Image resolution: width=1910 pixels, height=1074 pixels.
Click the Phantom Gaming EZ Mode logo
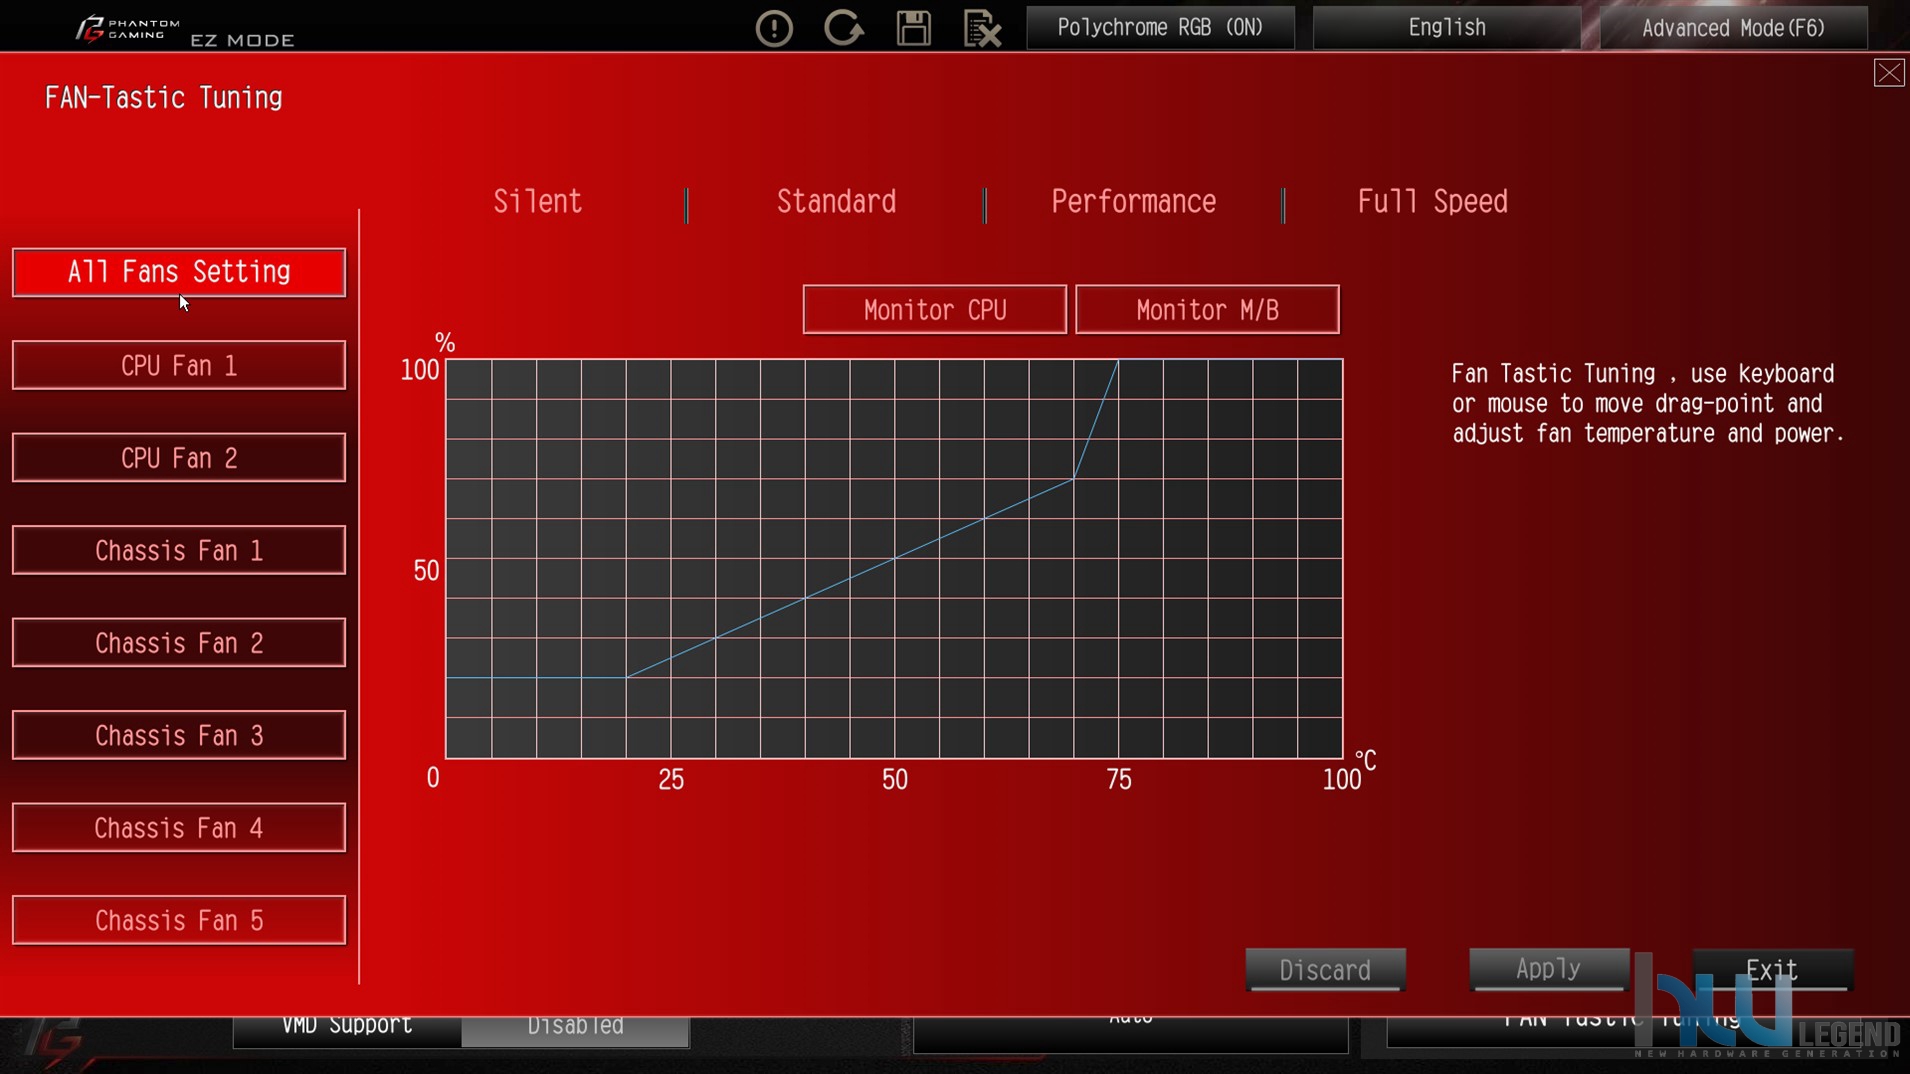pyautogui.click(x=185, y=31)
